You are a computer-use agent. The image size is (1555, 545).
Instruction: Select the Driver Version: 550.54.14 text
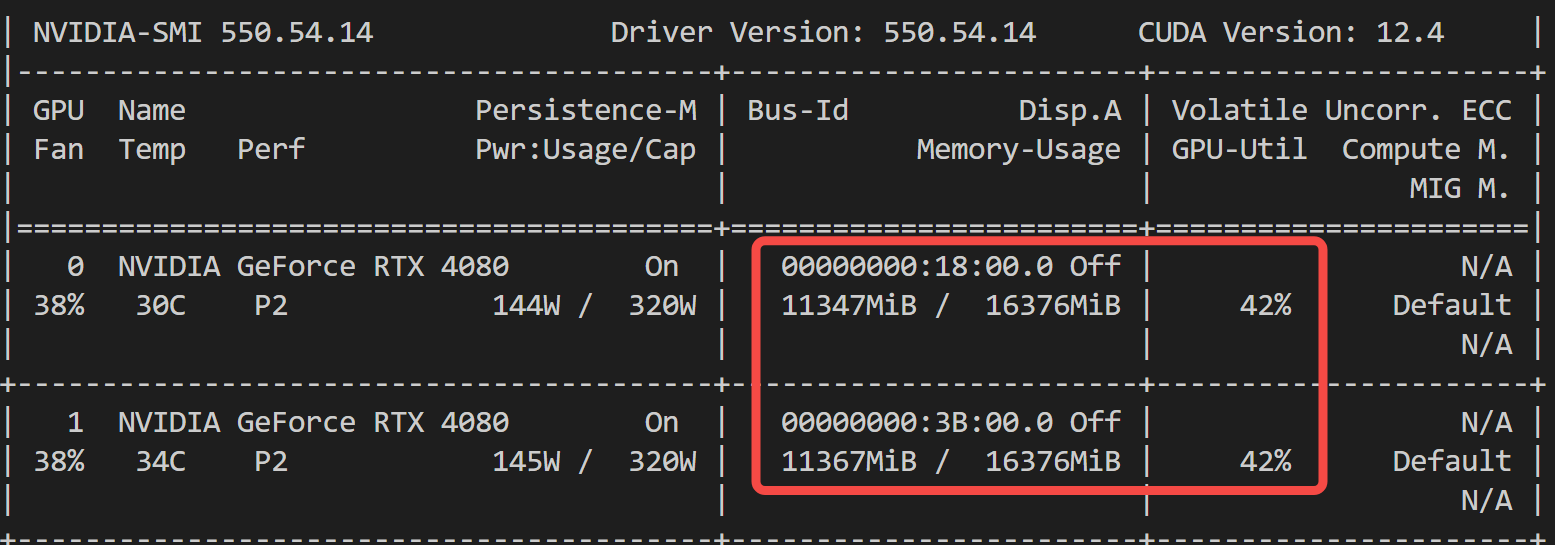pyautogui.click(x=823, y=32)
